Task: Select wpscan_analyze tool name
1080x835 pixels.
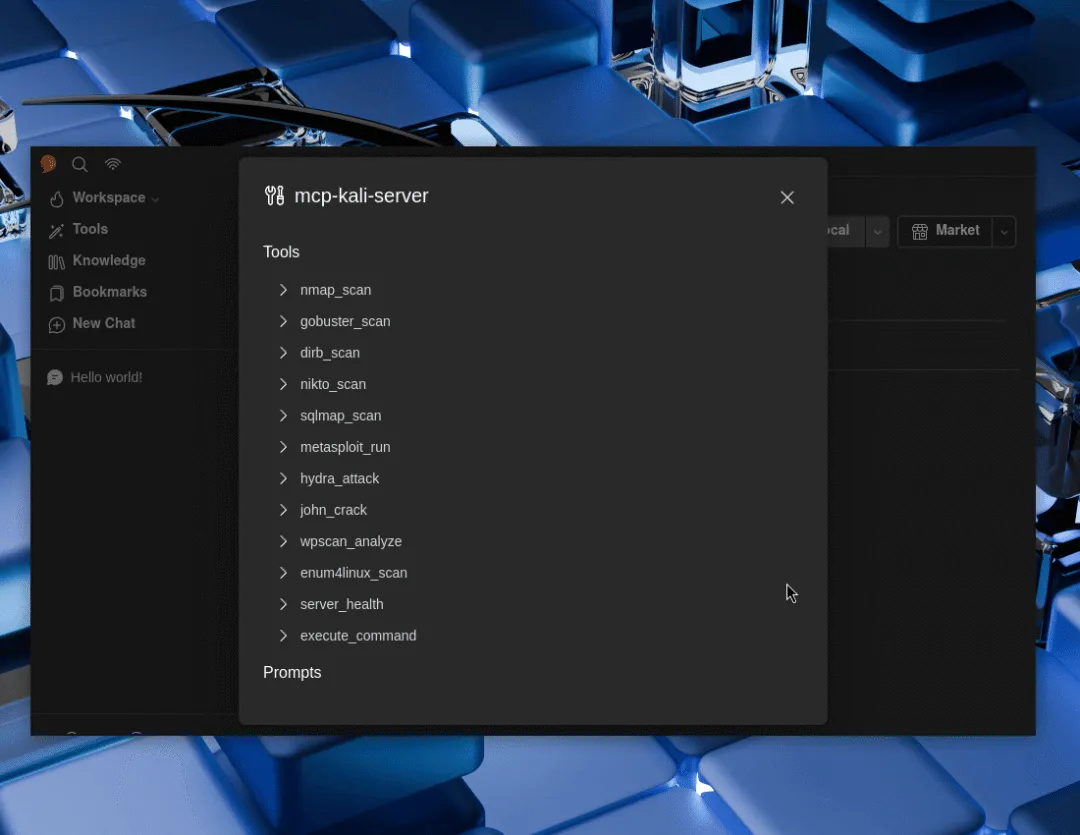Action: coord(351,542)
